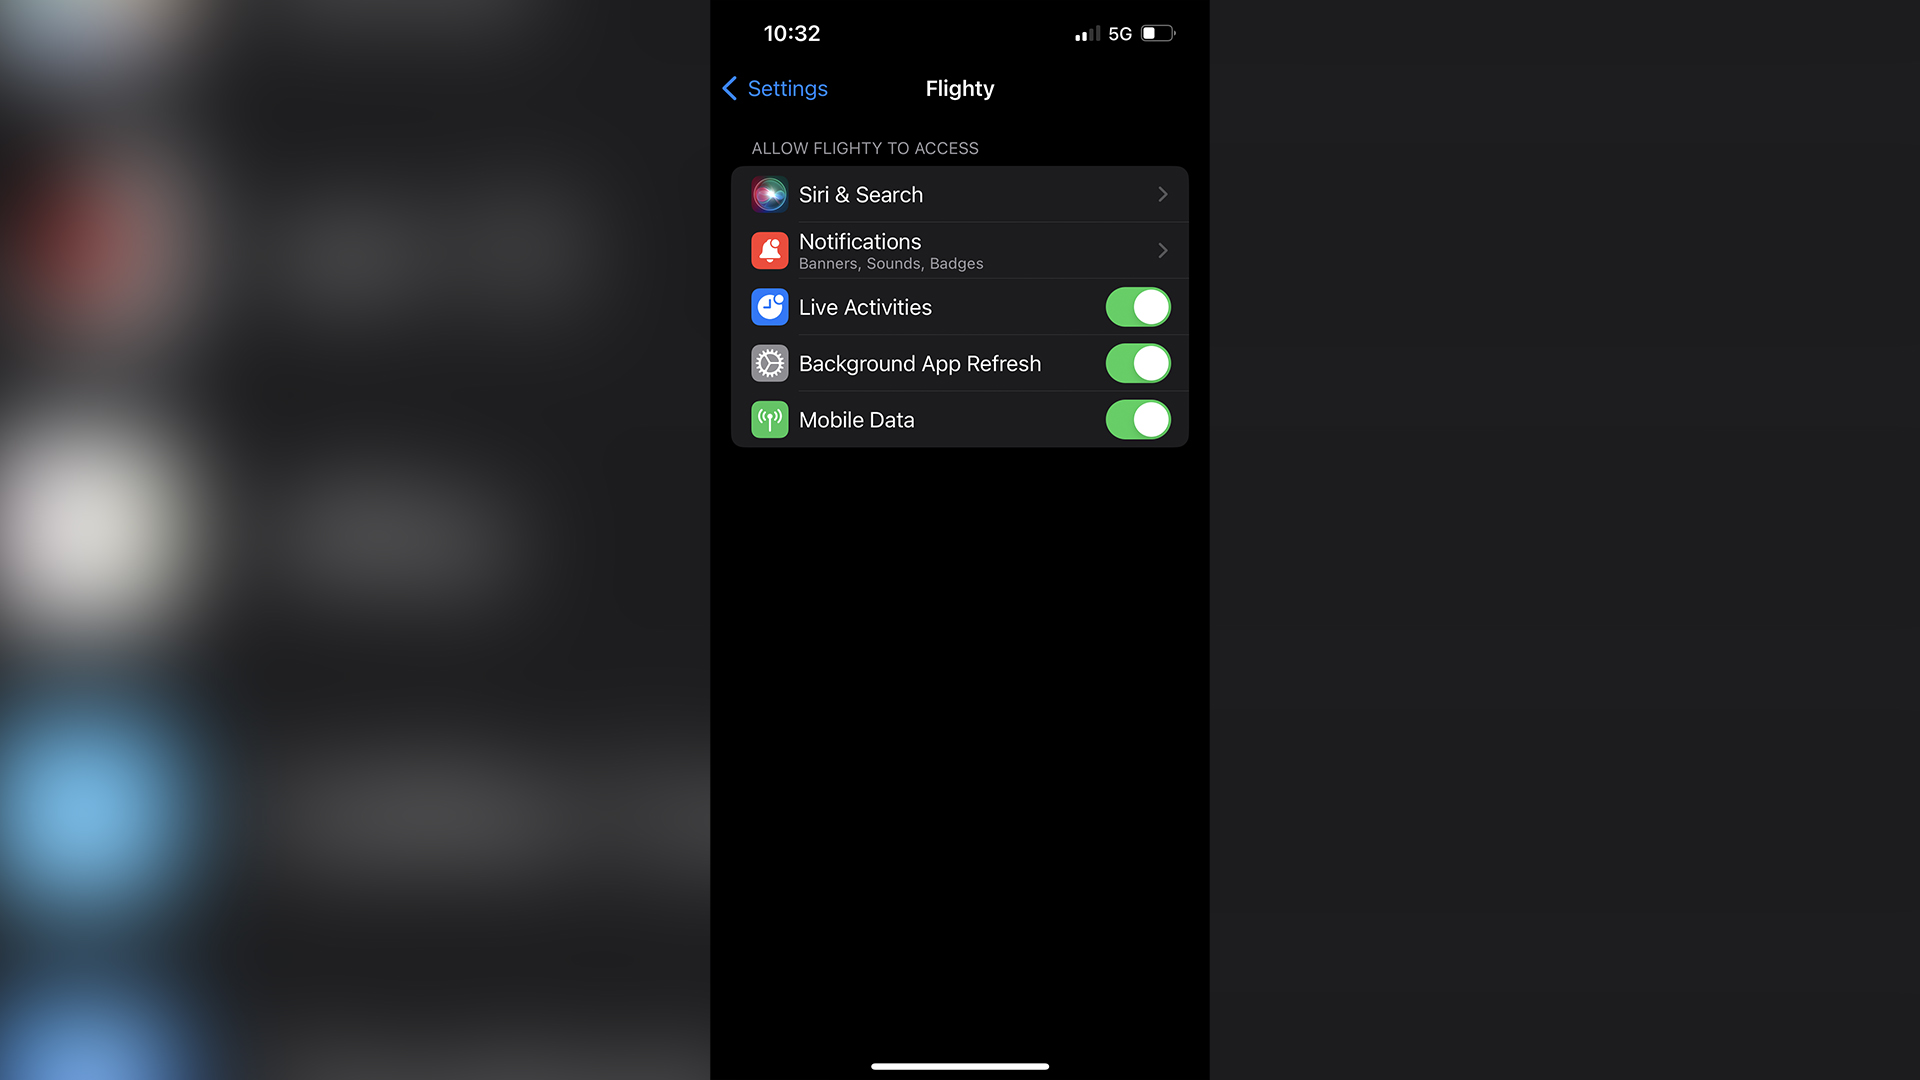Tap the Live Activities blue icon
Image resolution: width=1920 pixels, height=1080 pixels.
[767, 307]
